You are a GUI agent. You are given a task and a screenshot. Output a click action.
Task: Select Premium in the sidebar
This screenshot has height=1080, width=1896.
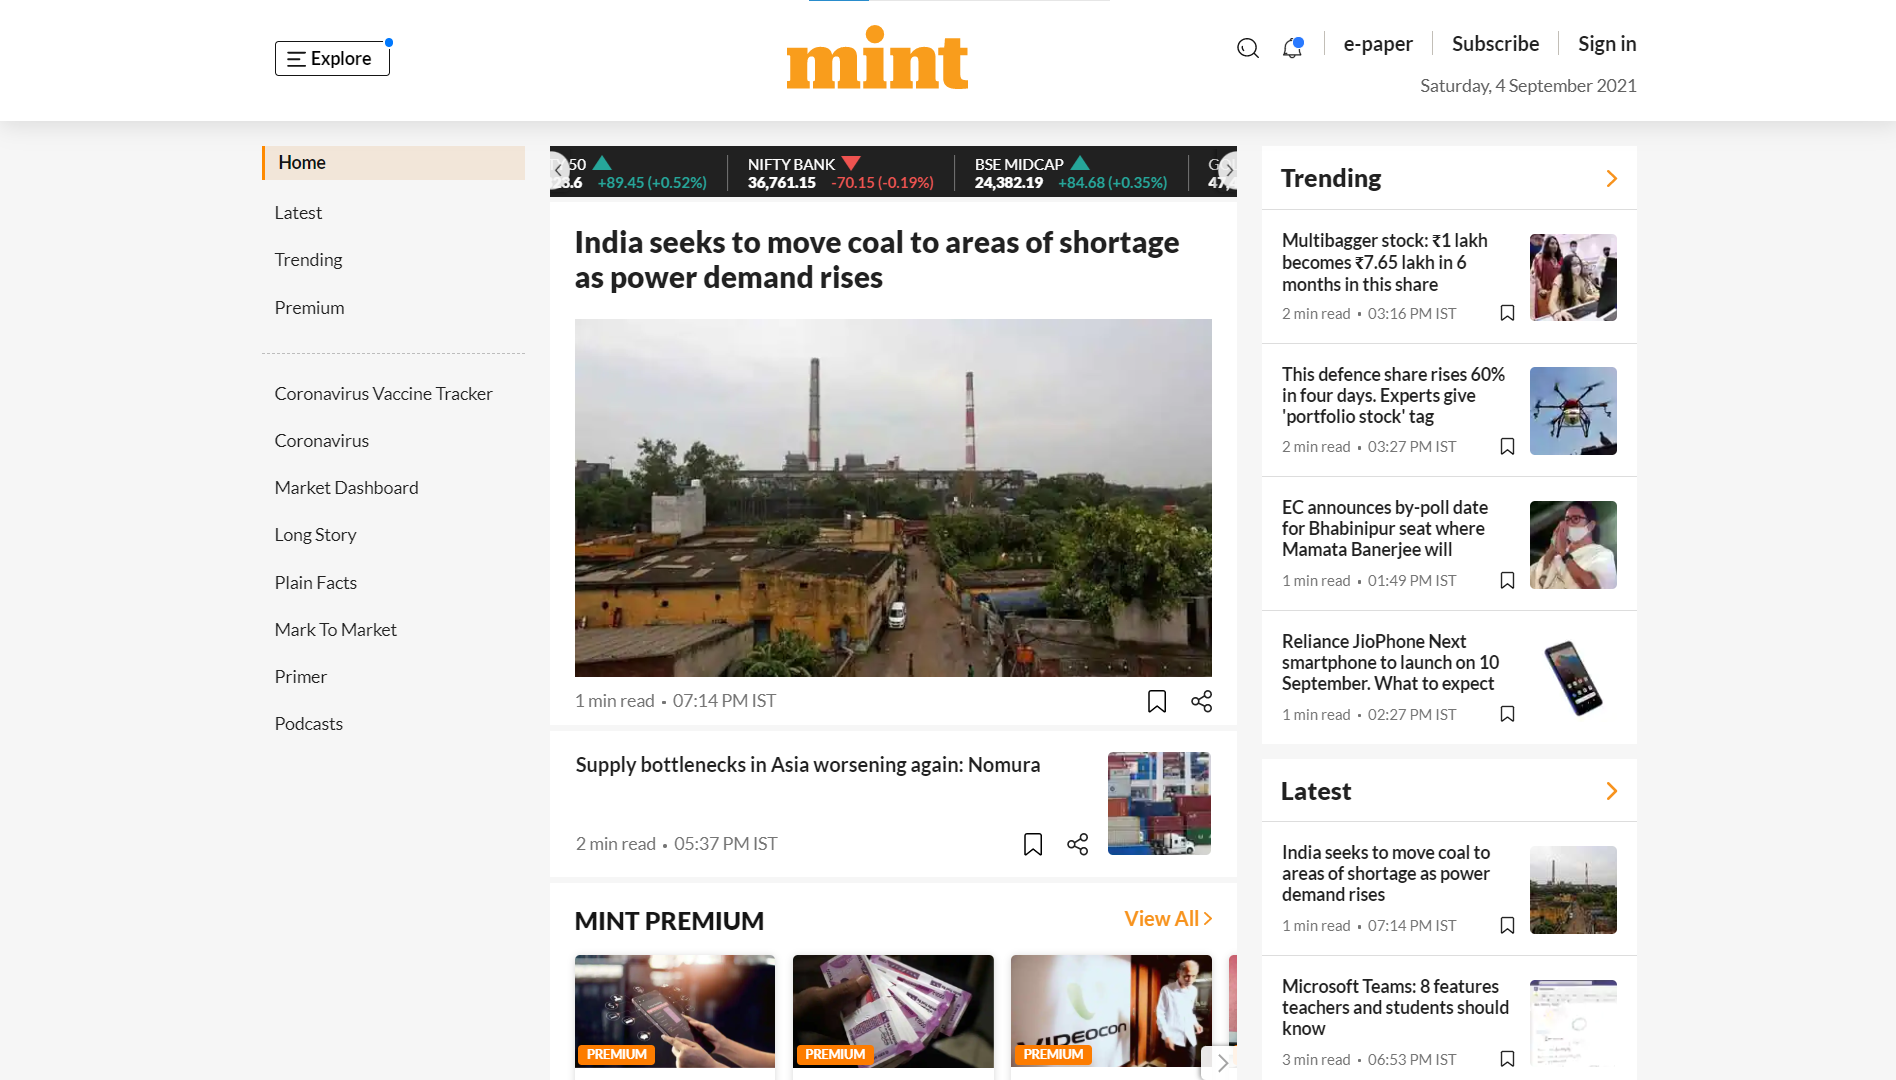(x=309, y=307)
